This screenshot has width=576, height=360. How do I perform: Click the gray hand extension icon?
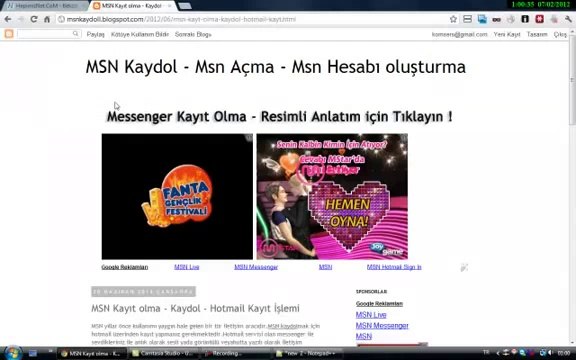point(511,19)
